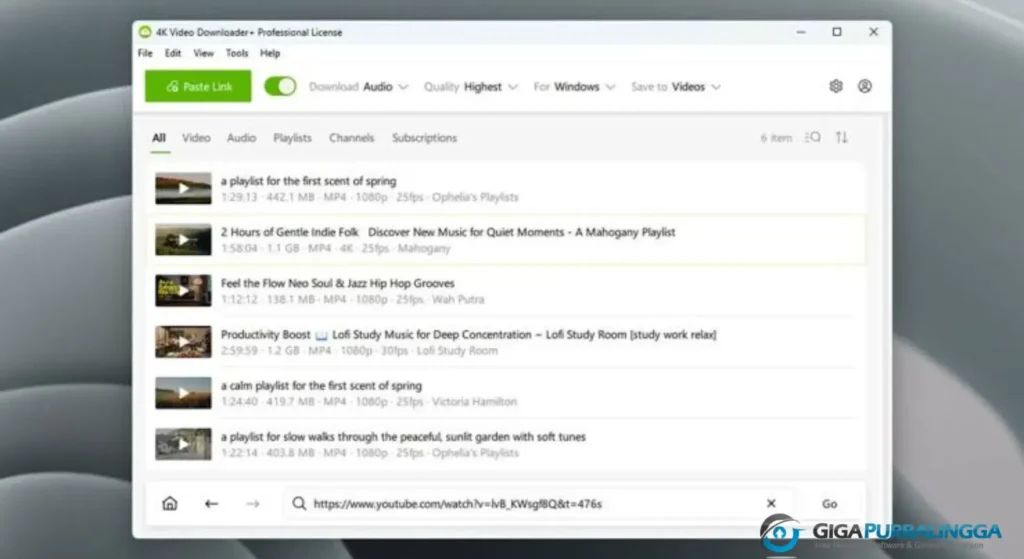1024x559 pixels.
Task: Click the green Paste Link button
Action: tap(198, 86)
